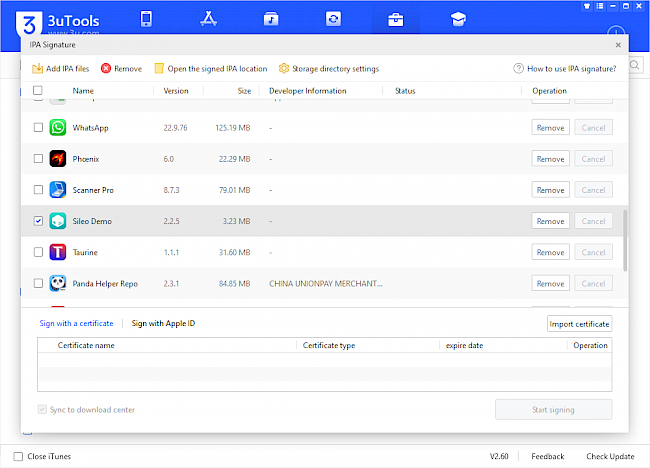The height and width of the screenshot is (468, 650).
Task: Open the Toolbox briefcase icon
Action: point(395,19)
